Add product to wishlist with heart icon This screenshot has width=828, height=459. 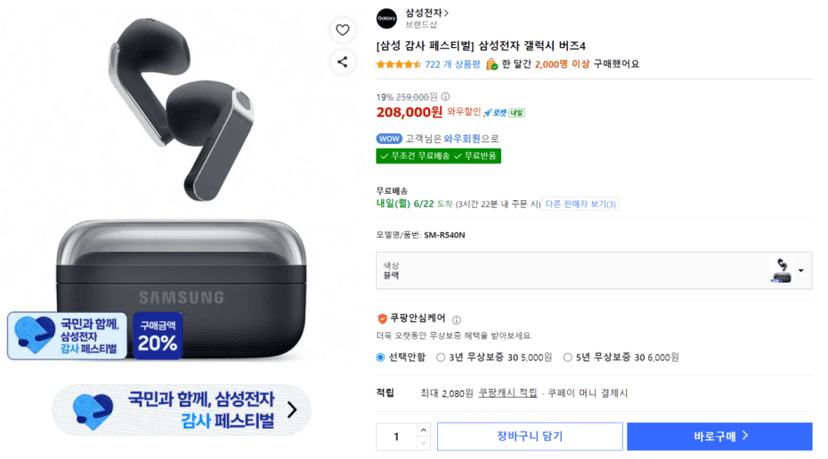342,30
